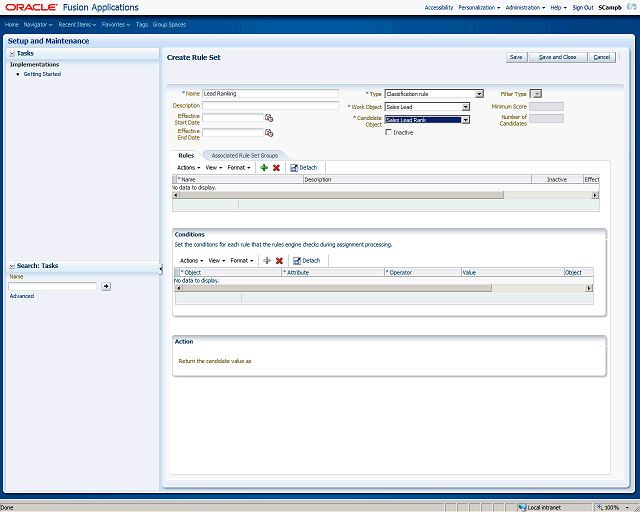Click the task search go arrow
640x512 pixels.
point(106,287)
